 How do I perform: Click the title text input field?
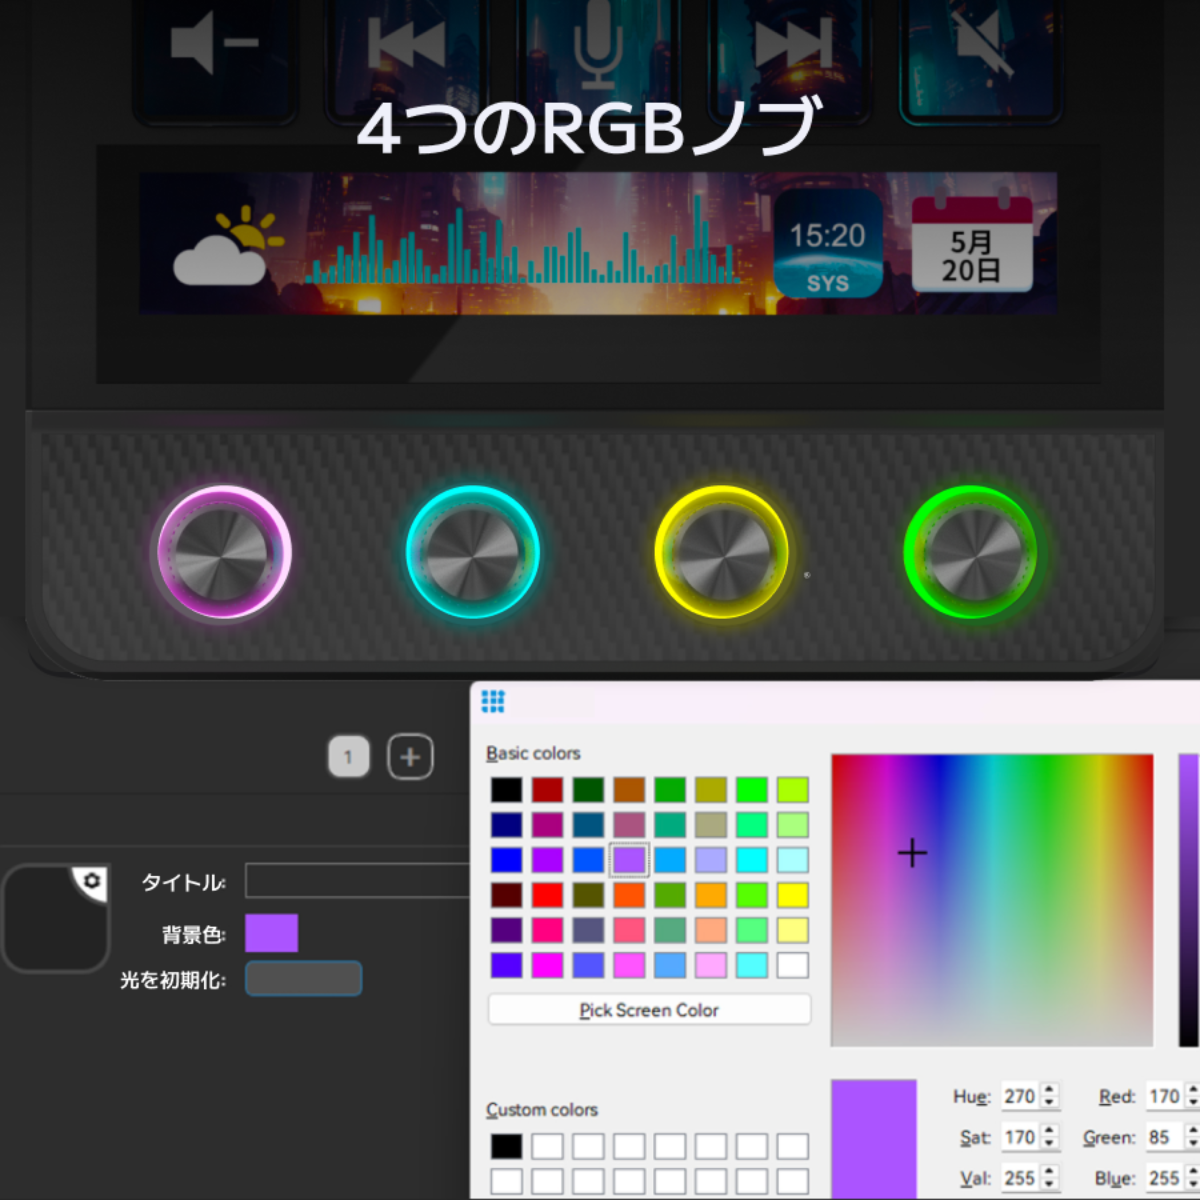357,881
